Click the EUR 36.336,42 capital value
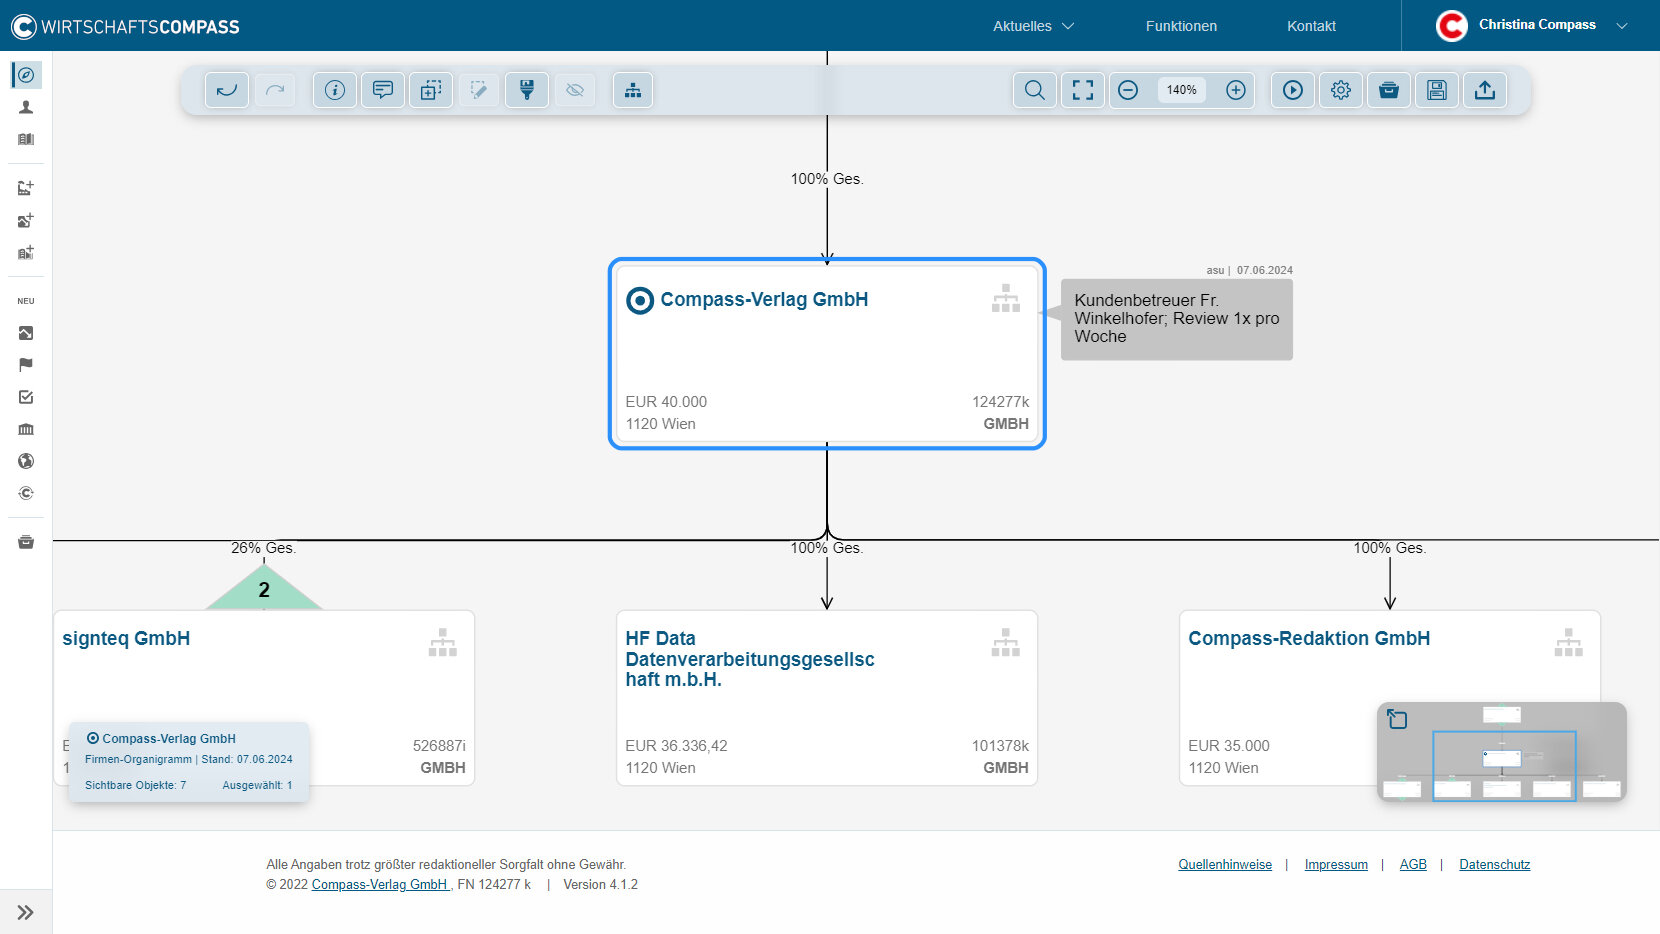This screenshot has height=934, width=1660. (676, 746)
